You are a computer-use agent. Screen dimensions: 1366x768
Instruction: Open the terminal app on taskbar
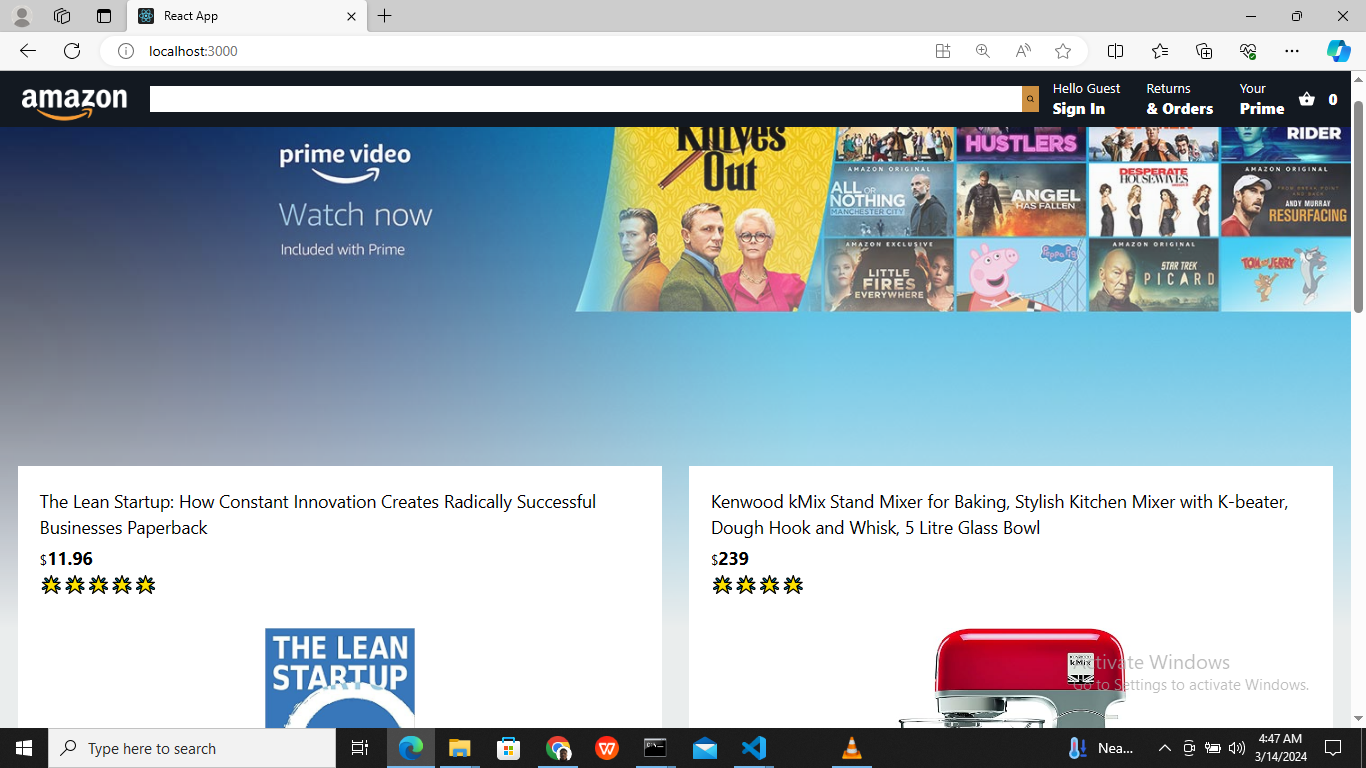656,748
